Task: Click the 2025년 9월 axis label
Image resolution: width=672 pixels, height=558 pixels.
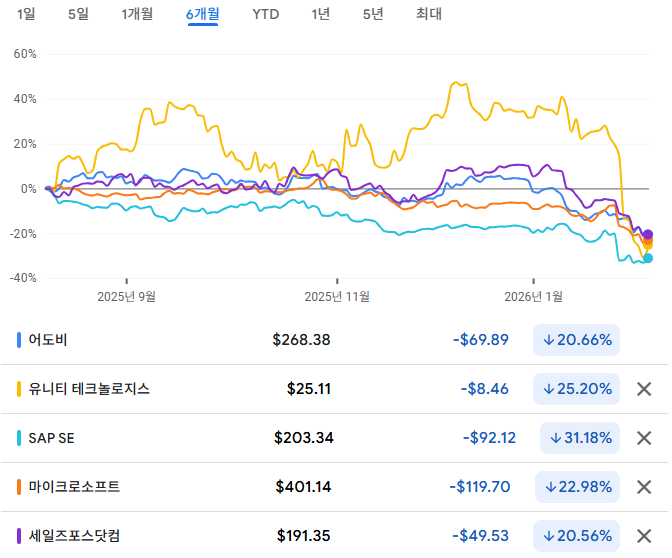Action: [x=126, y=297]
